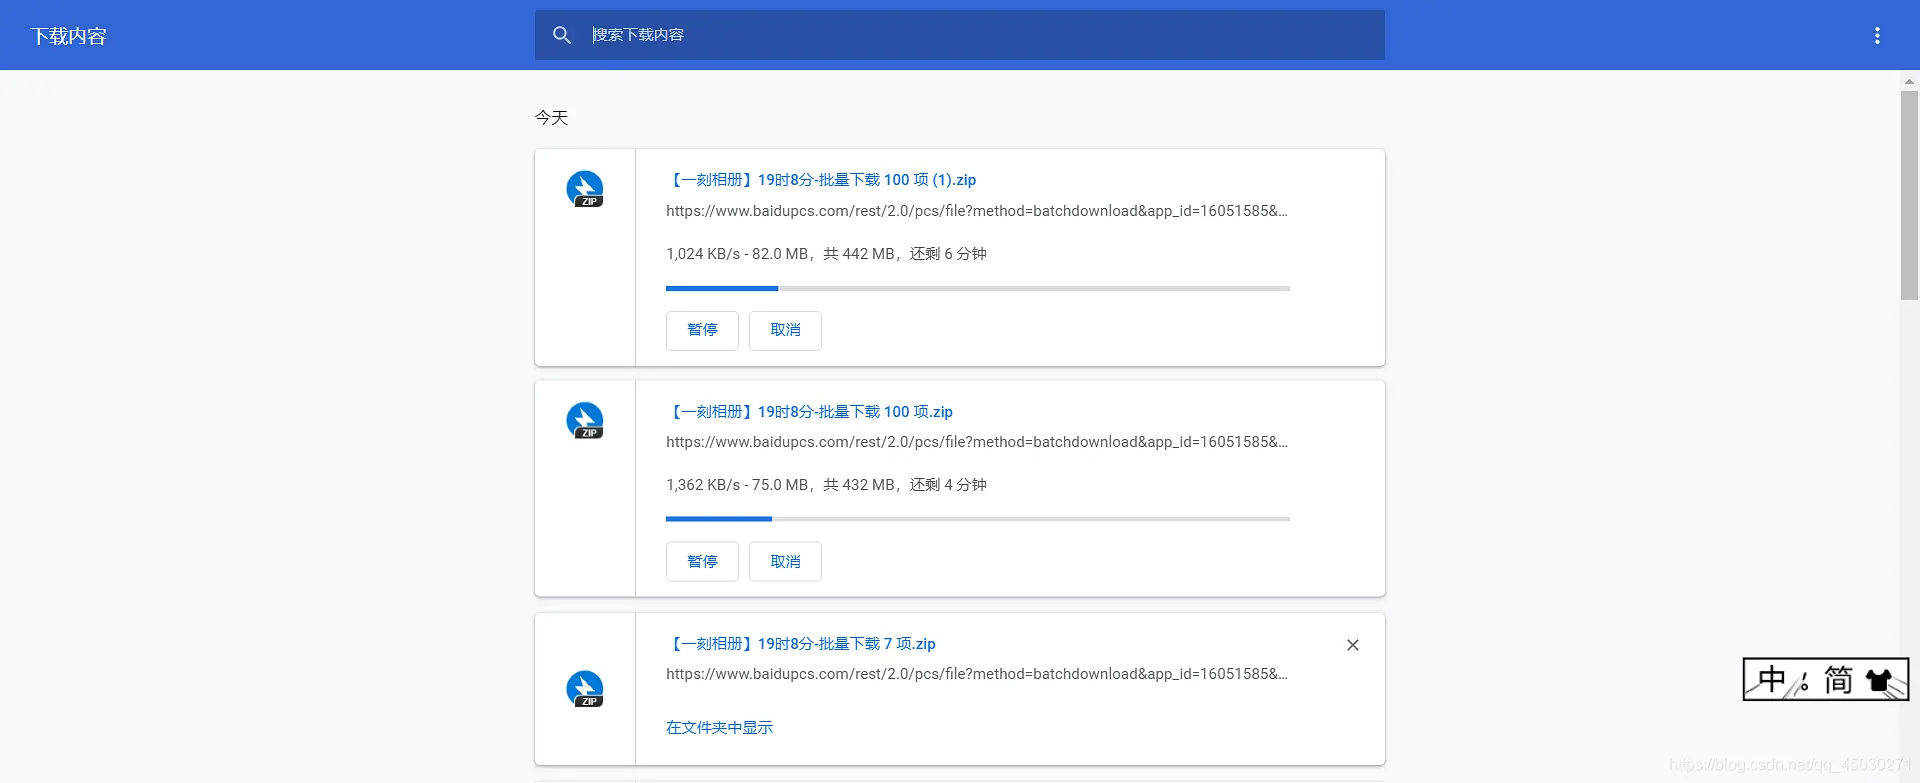1920x783 pixels.
Task: Click the page vertical scrollbar thumb
Action: (x=1909, y=195)
